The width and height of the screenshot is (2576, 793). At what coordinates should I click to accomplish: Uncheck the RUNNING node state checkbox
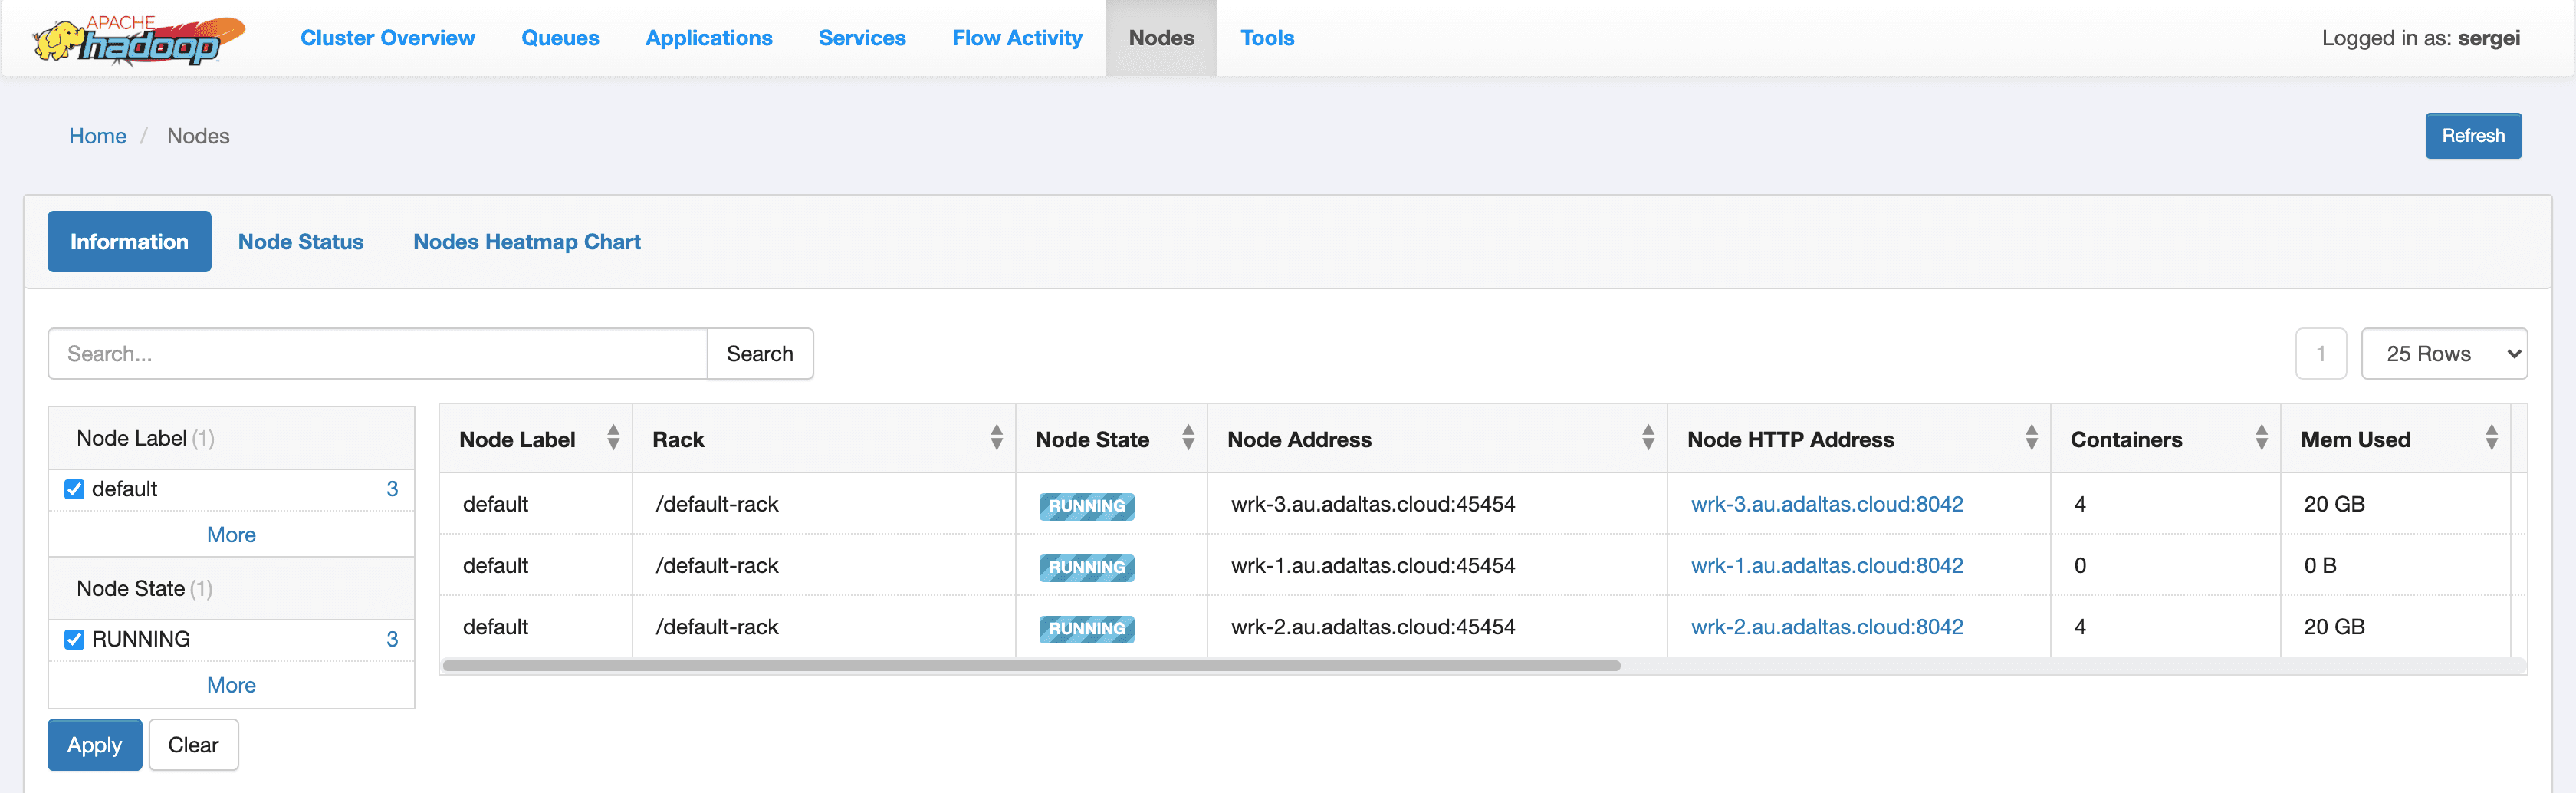[x=74, y=639]
